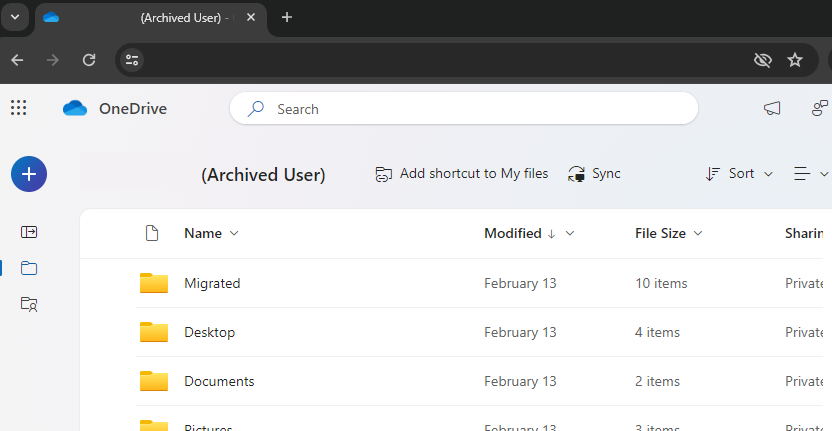Open the Microsoft 365 app launcher grid

coord(18,108)
